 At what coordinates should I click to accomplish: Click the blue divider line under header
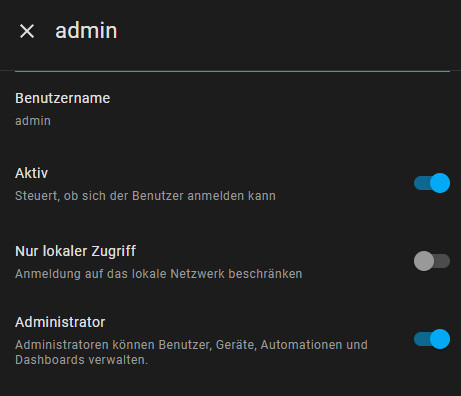[232, 71]
